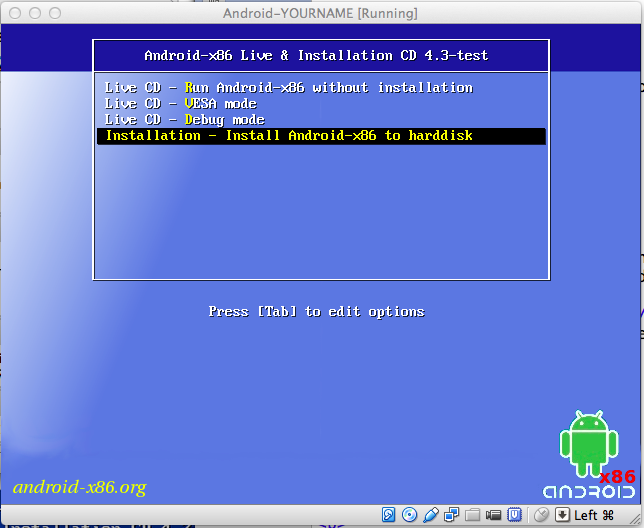Toggle the video capture camera icon
This screenshot has width=644, height=528.
coord(493,515)
